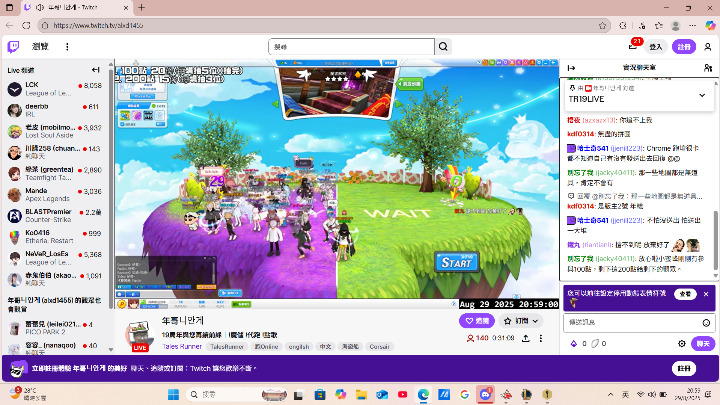720x405 pixels.
Task: Collapse the chat panel arrow icon
Action: click(x=571, y=68)
